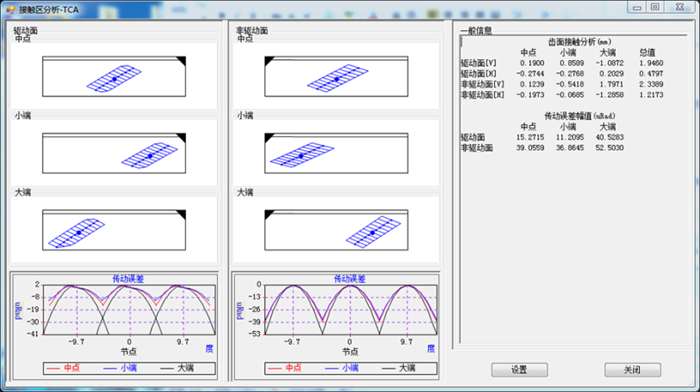Select the non-drive-side 大端 contact pattern diagram
The height and width of the screenshot is (392, 700).
pyautogui.click(x=336, y=230)
